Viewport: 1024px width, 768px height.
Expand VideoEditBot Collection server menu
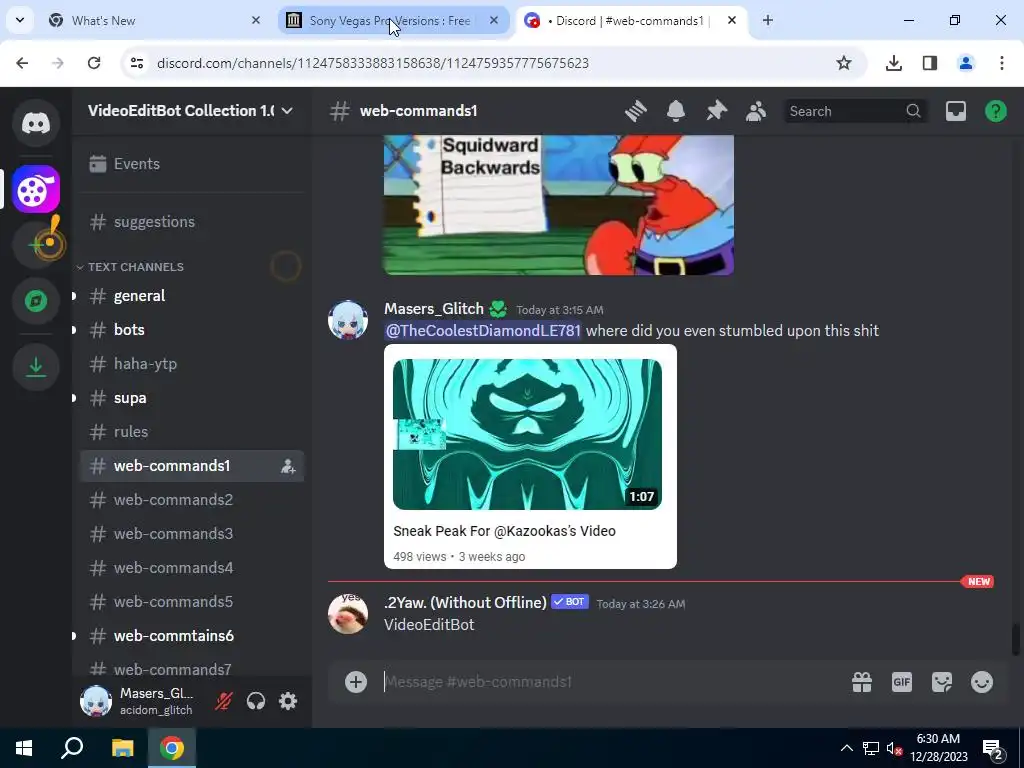point(191,110)
